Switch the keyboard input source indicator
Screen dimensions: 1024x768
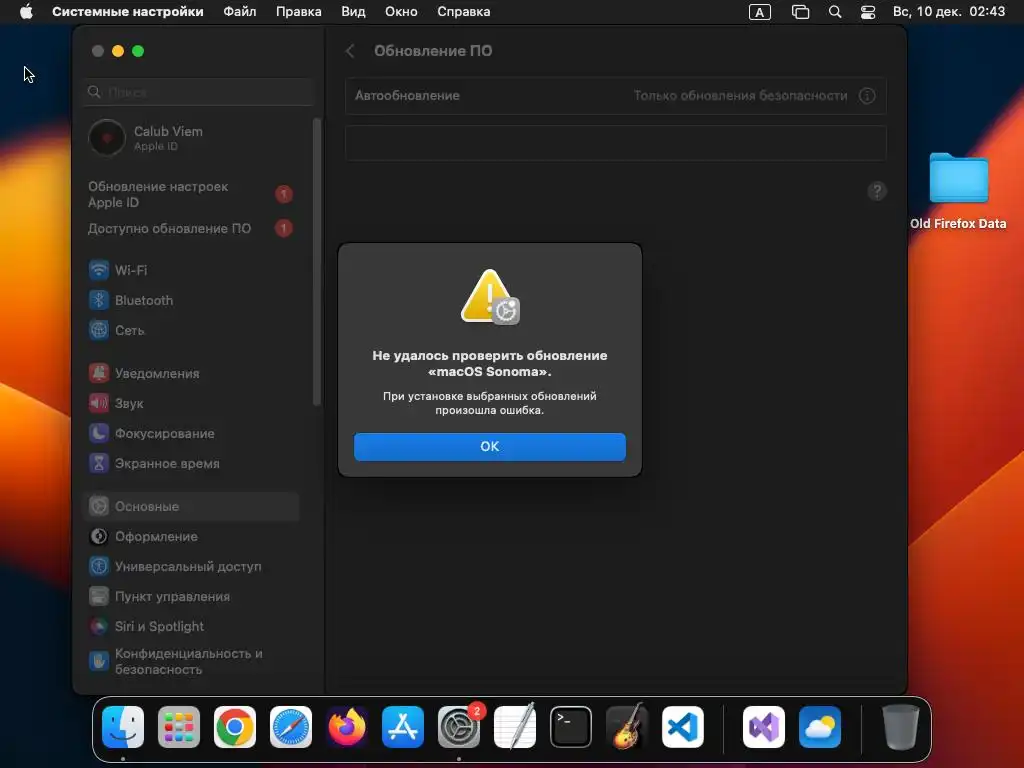click(x=760, y=12)
